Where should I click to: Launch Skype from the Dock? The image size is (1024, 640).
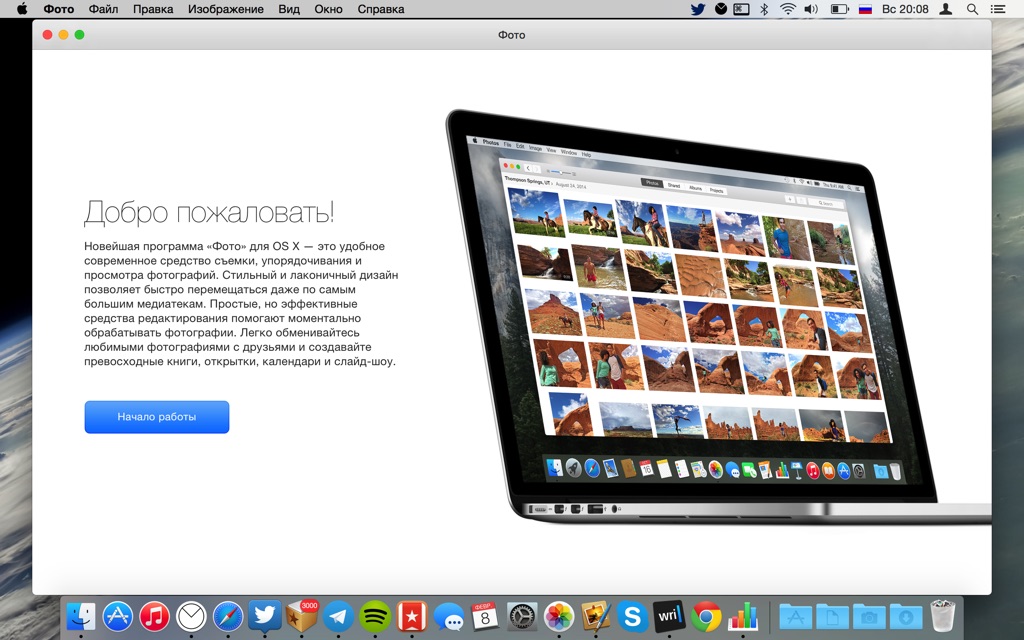point(632,616)
